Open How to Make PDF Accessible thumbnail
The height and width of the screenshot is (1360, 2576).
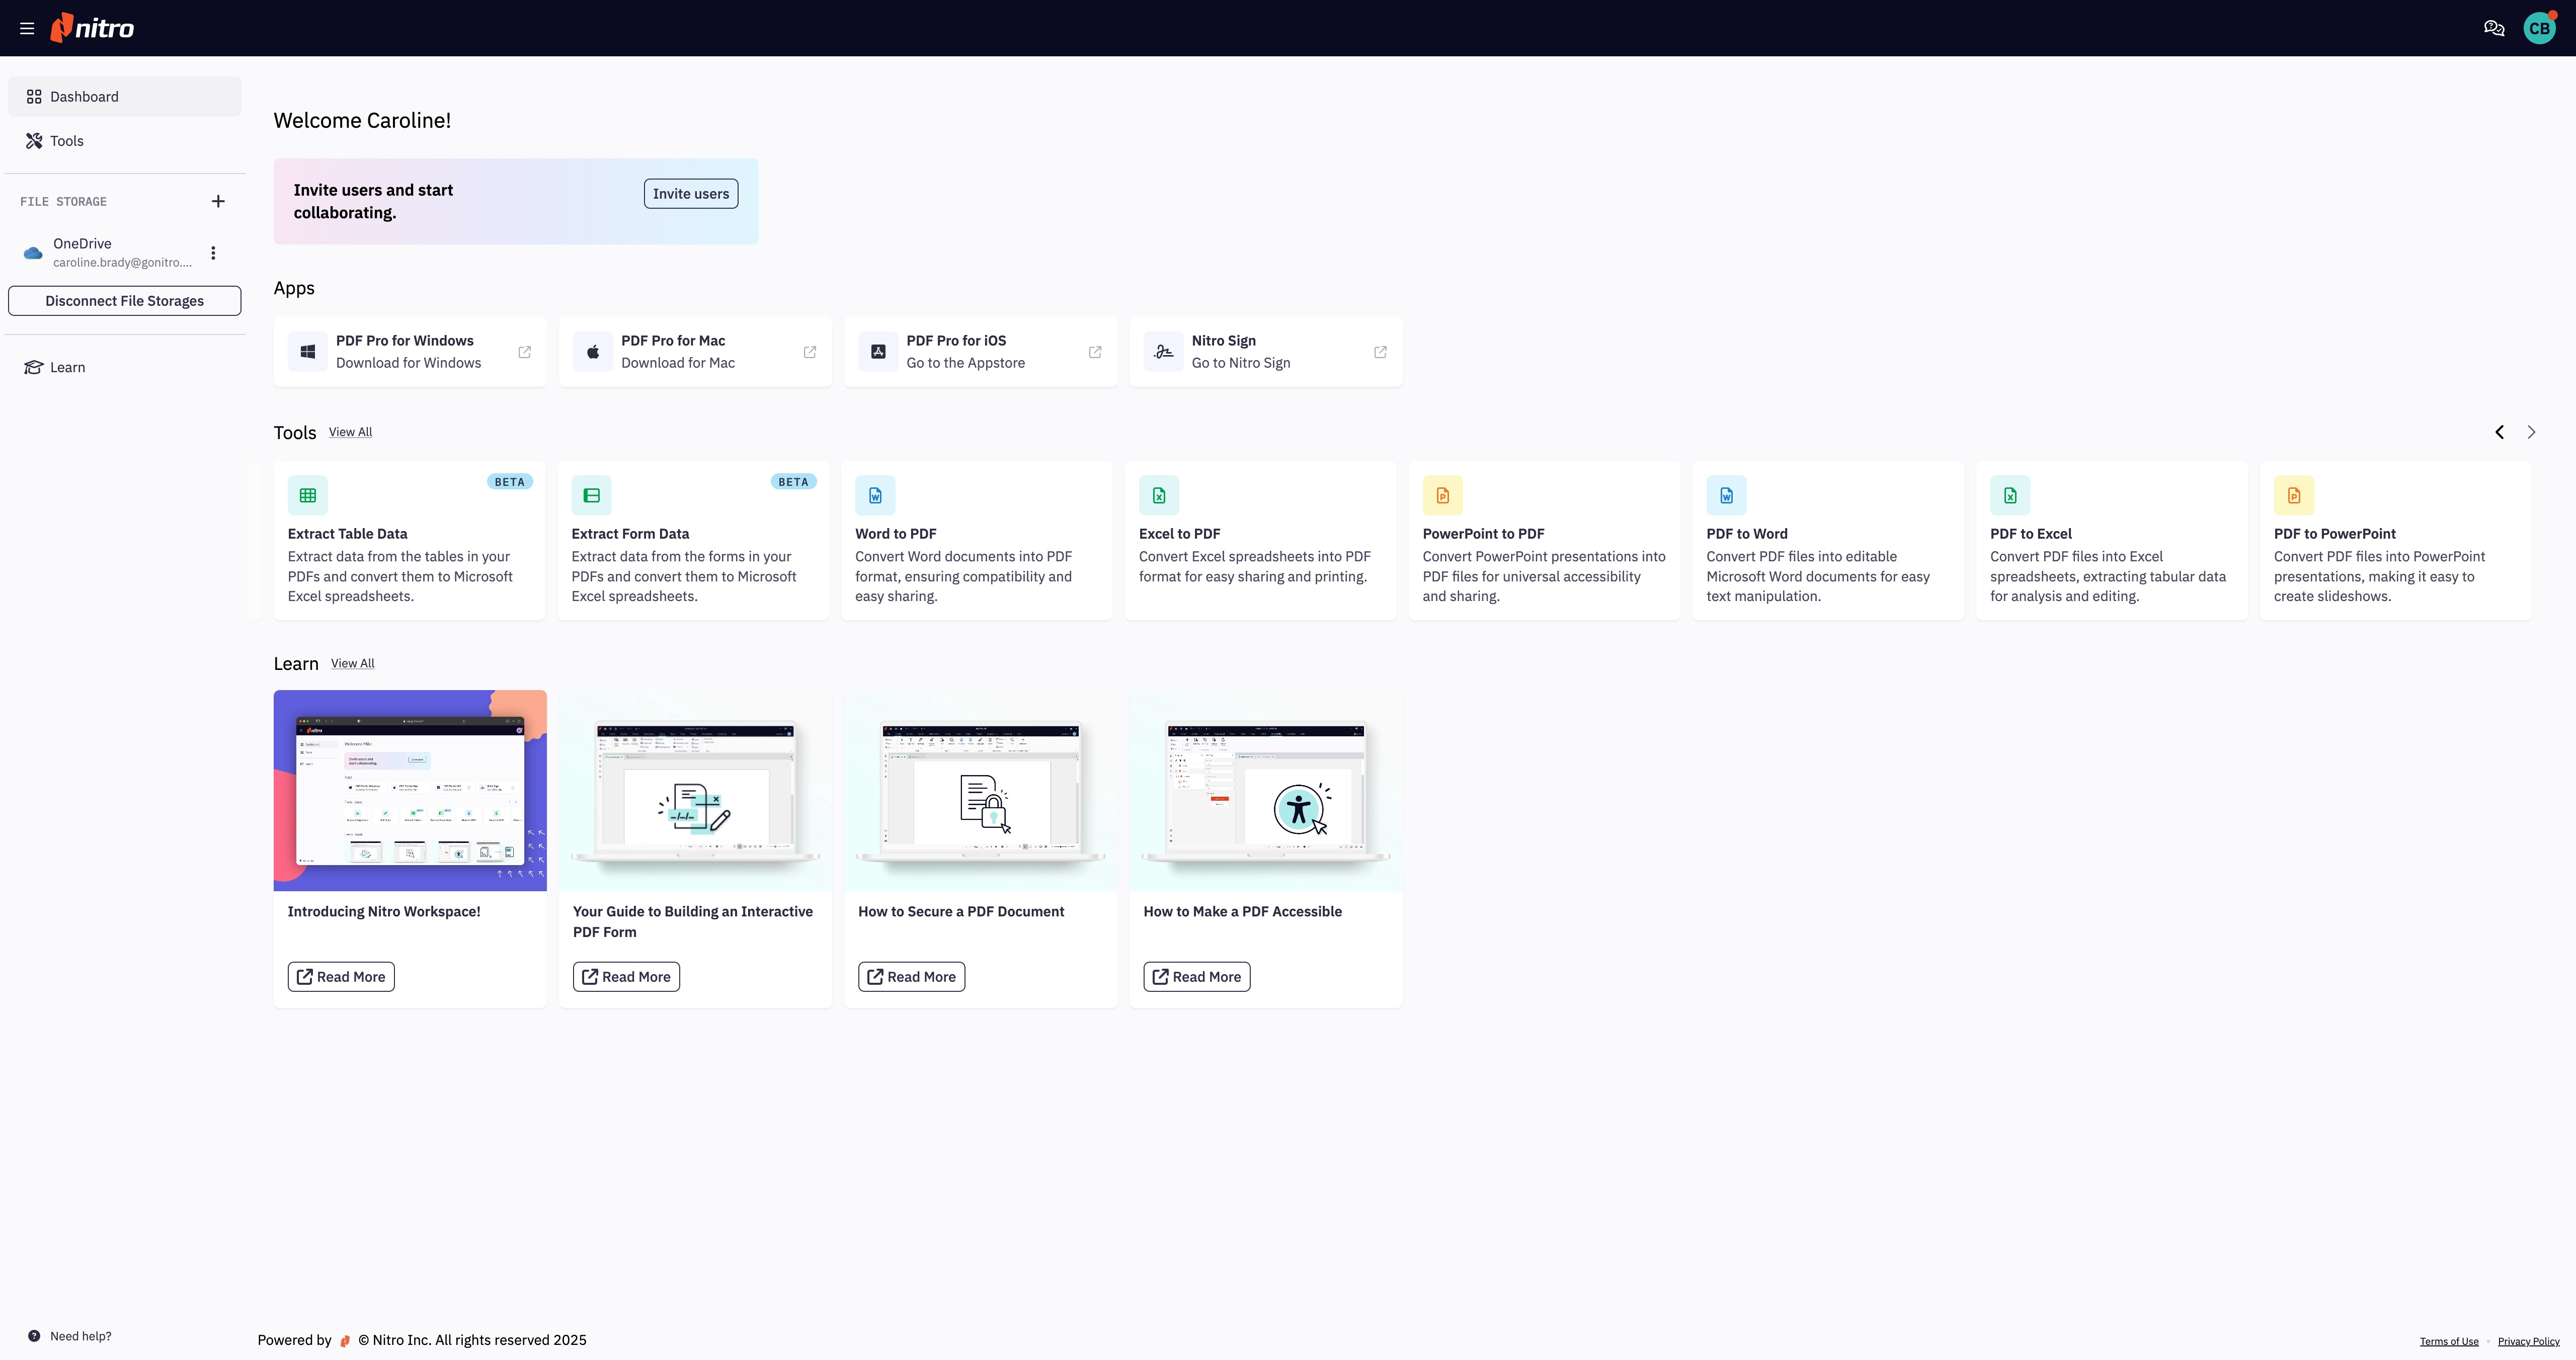click(1266, 790)
